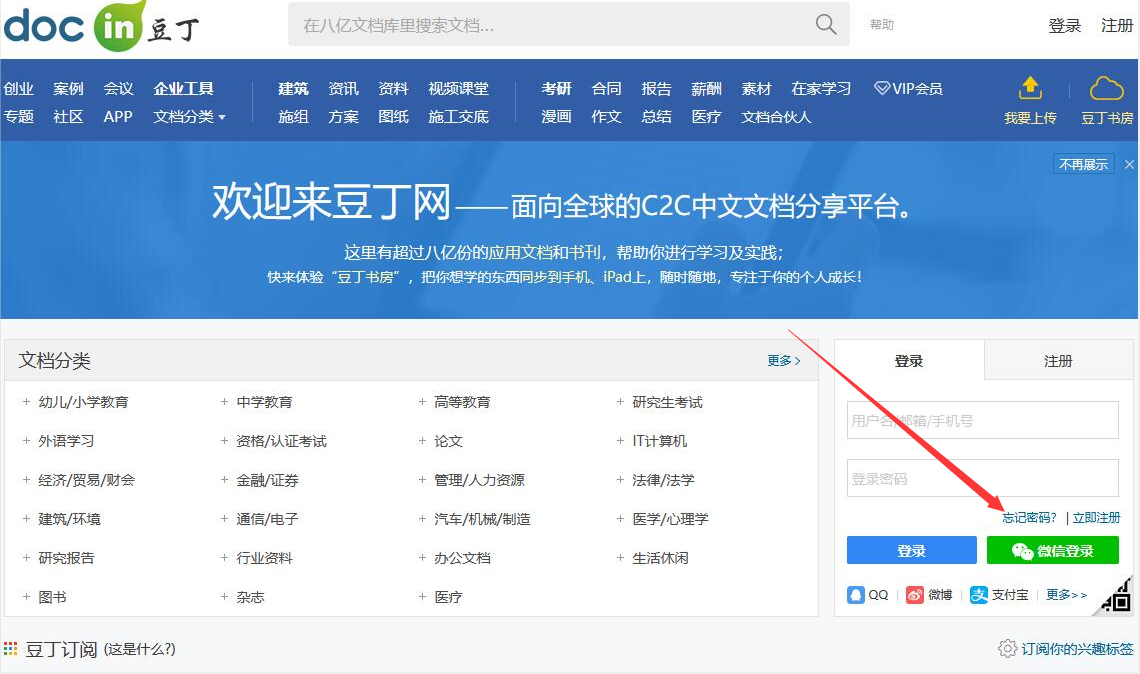Click the docin 豆丁 logo
The width and height of the screenshot is (1140, 674).
pos(101,26)
